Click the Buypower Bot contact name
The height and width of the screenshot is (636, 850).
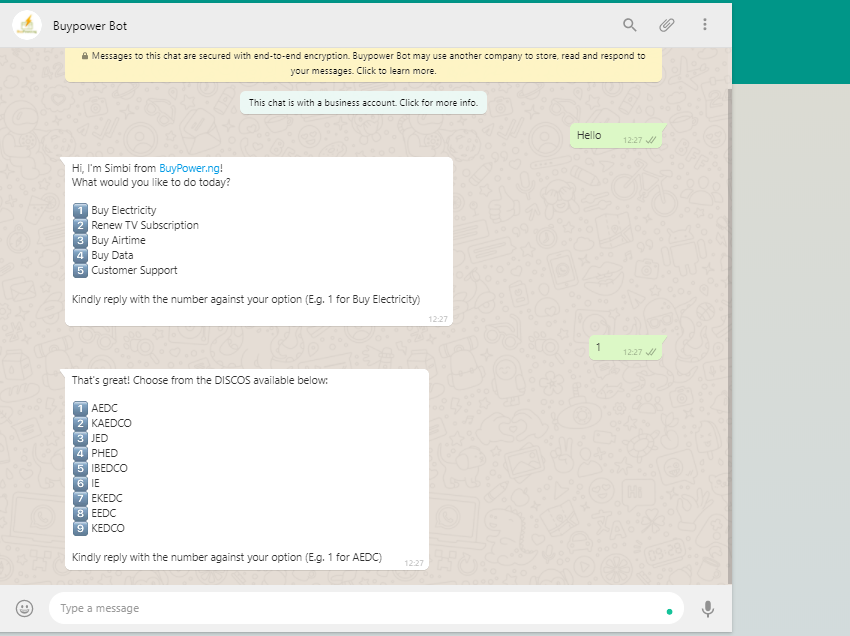90,26
